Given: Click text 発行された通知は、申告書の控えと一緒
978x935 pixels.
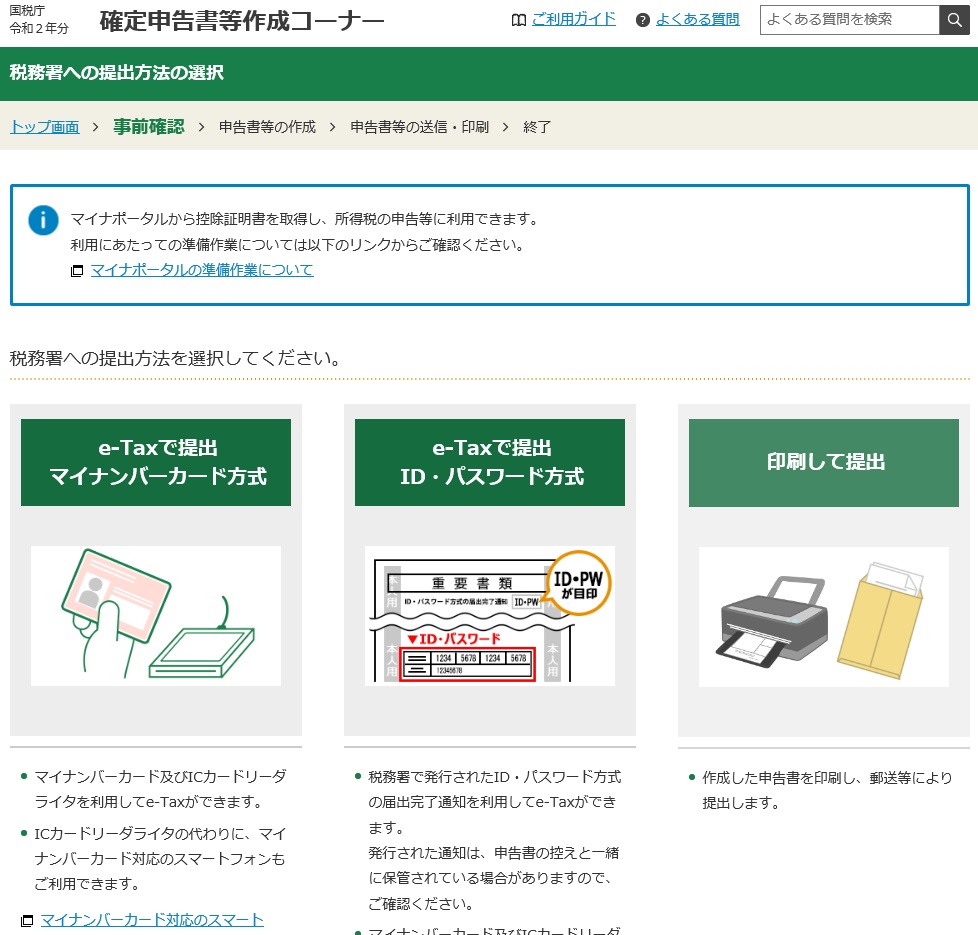Looking at the screenshot, I should pos(493,853).
